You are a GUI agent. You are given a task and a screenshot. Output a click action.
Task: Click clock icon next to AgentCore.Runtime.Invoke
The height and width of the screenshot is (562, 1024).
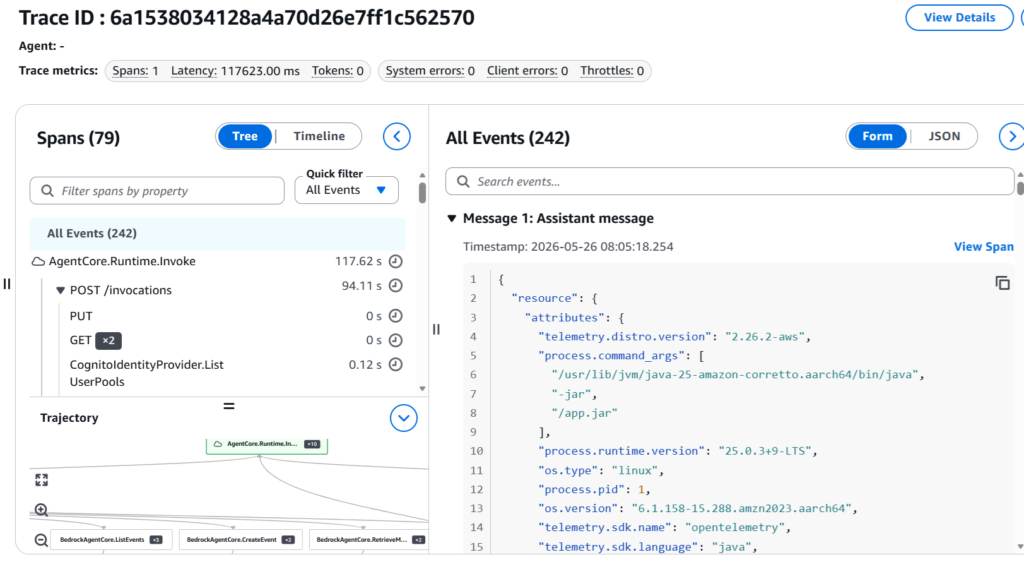[x=396, y=261]
